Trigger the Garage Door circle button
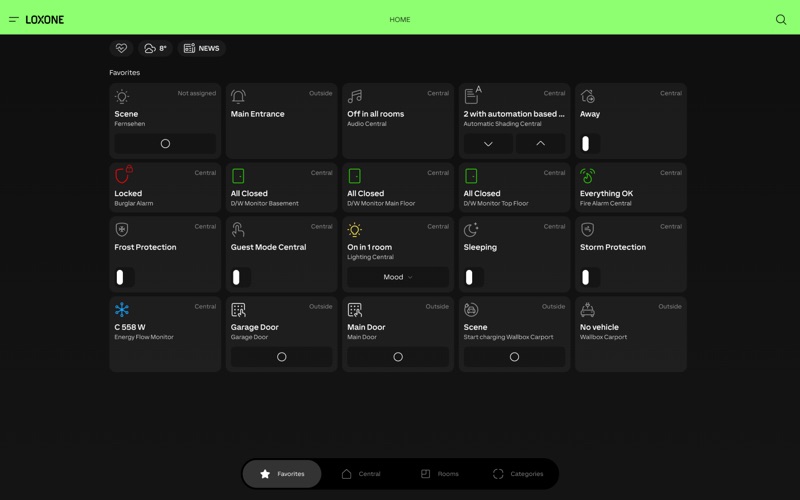This screenshot has height=500, width=800. [x=282, y=357]
